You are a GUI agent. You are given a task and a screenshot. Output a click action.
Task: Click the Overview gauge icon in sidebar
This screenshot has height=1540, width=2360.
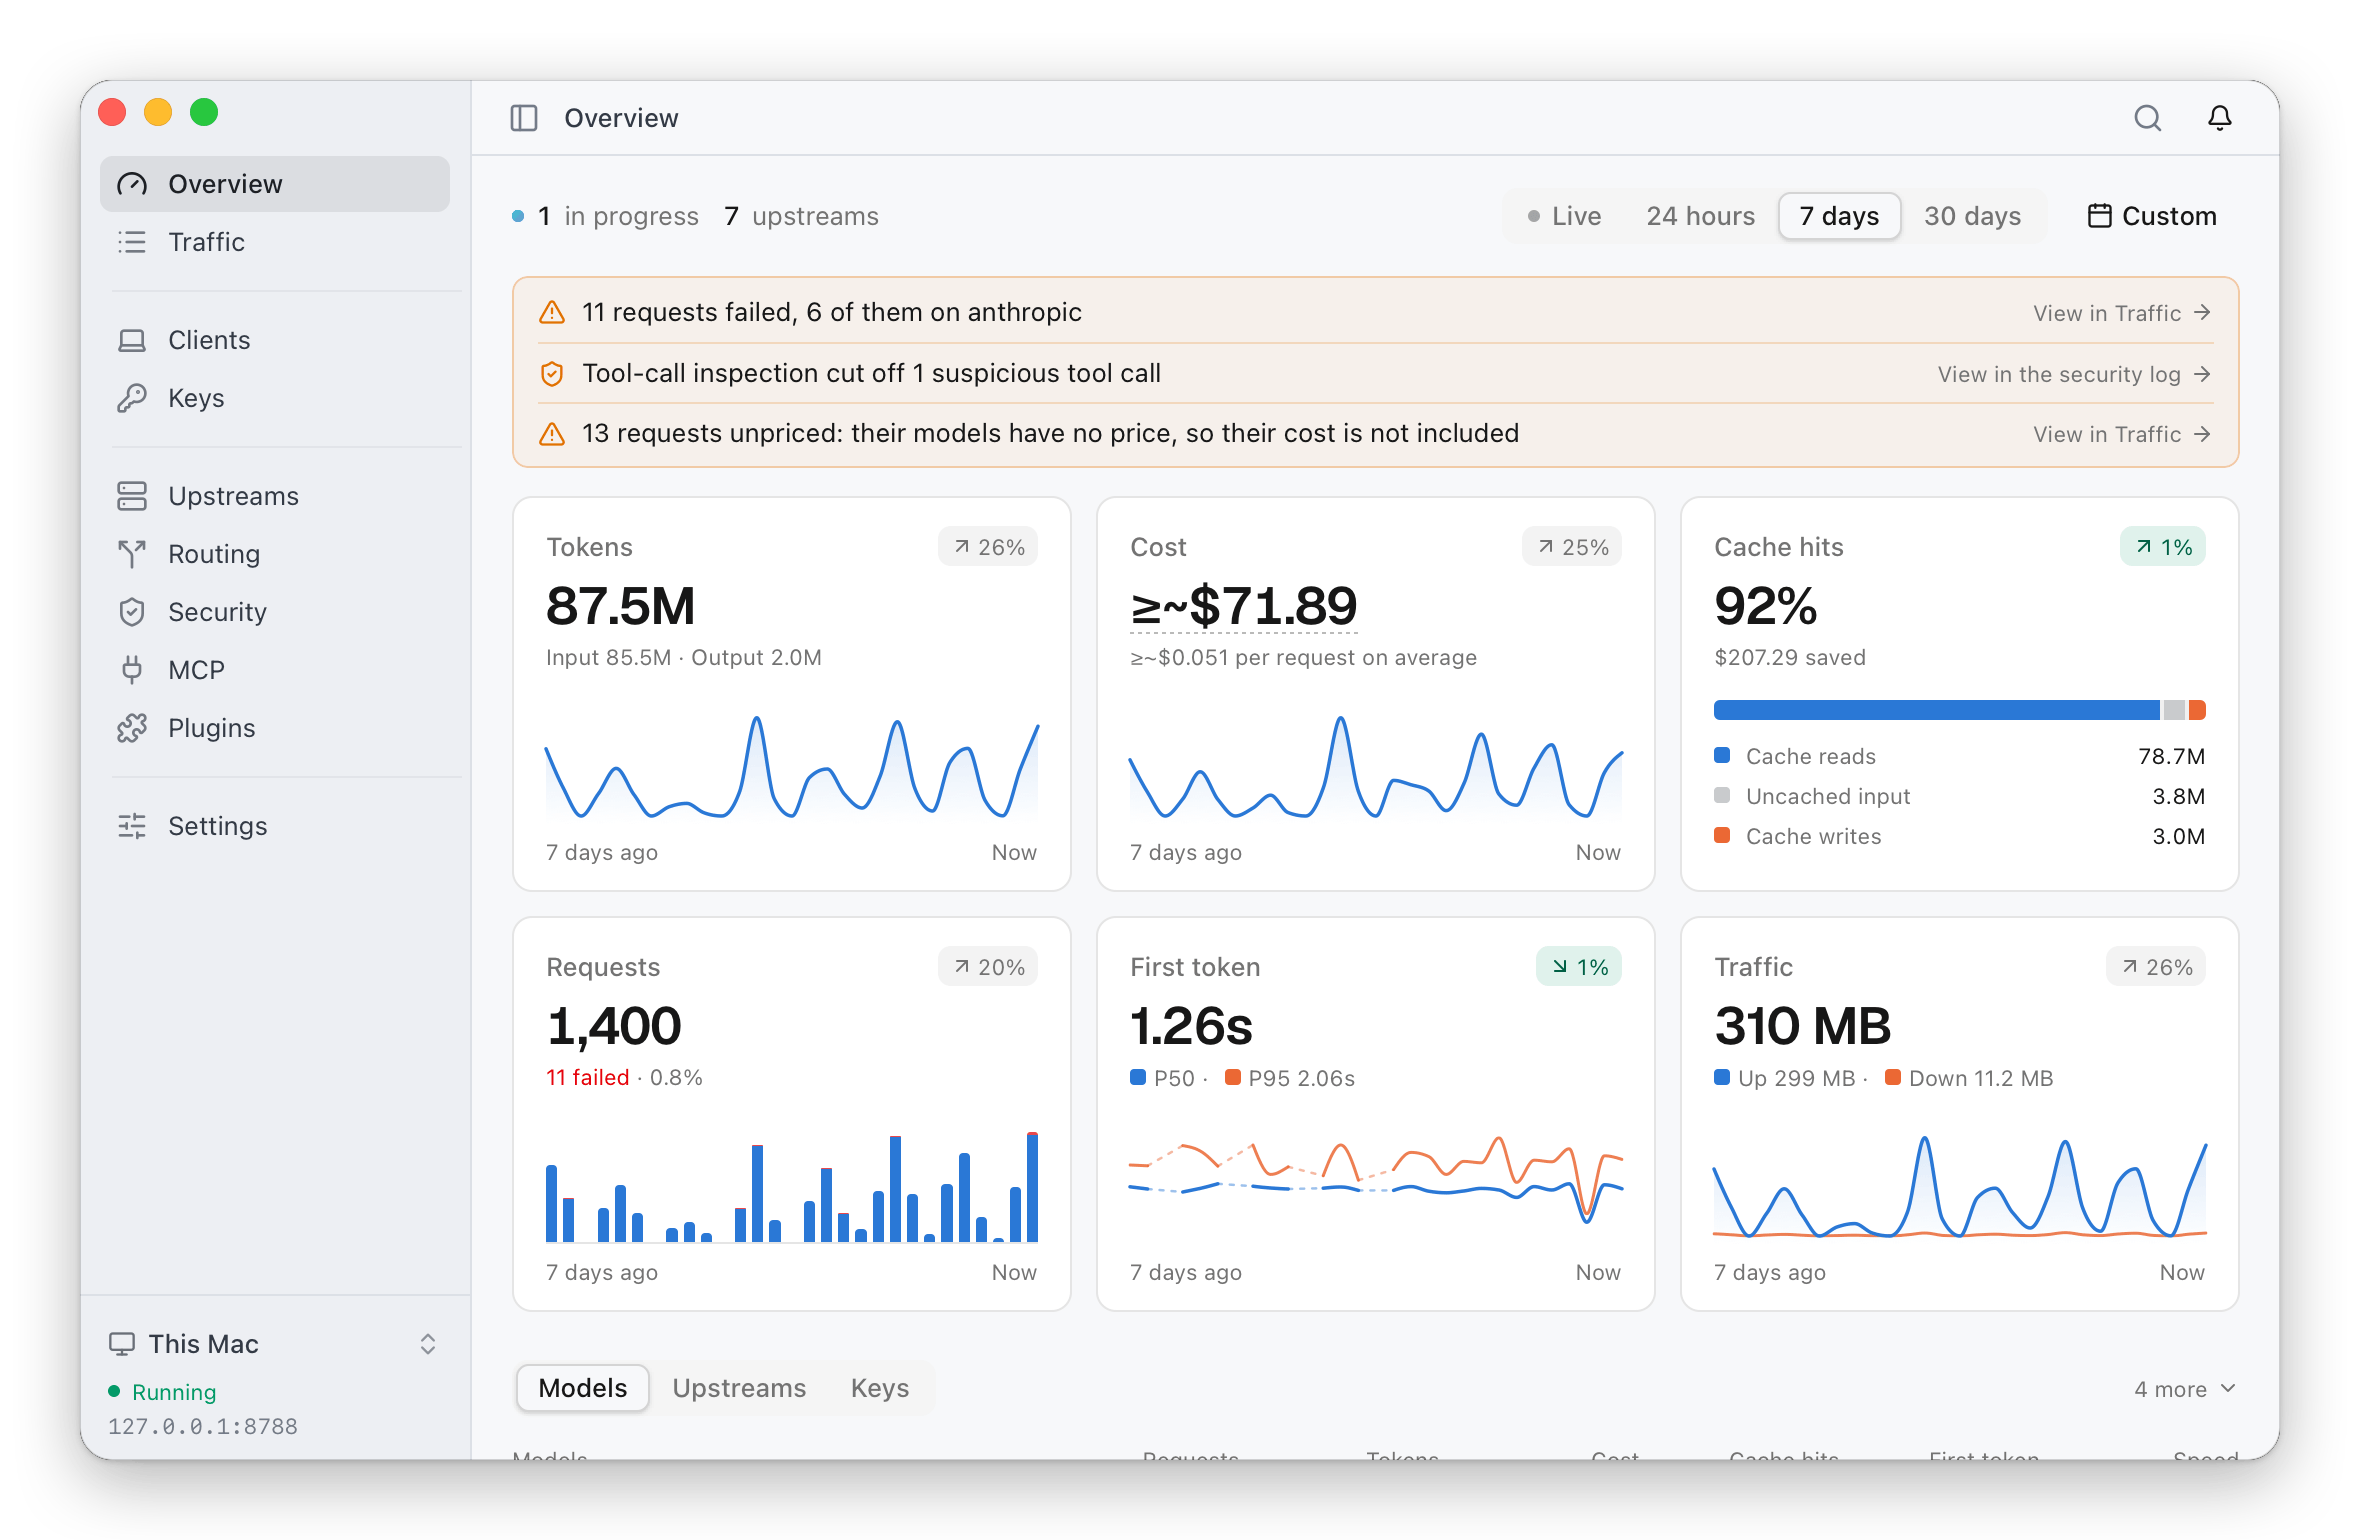132,184
